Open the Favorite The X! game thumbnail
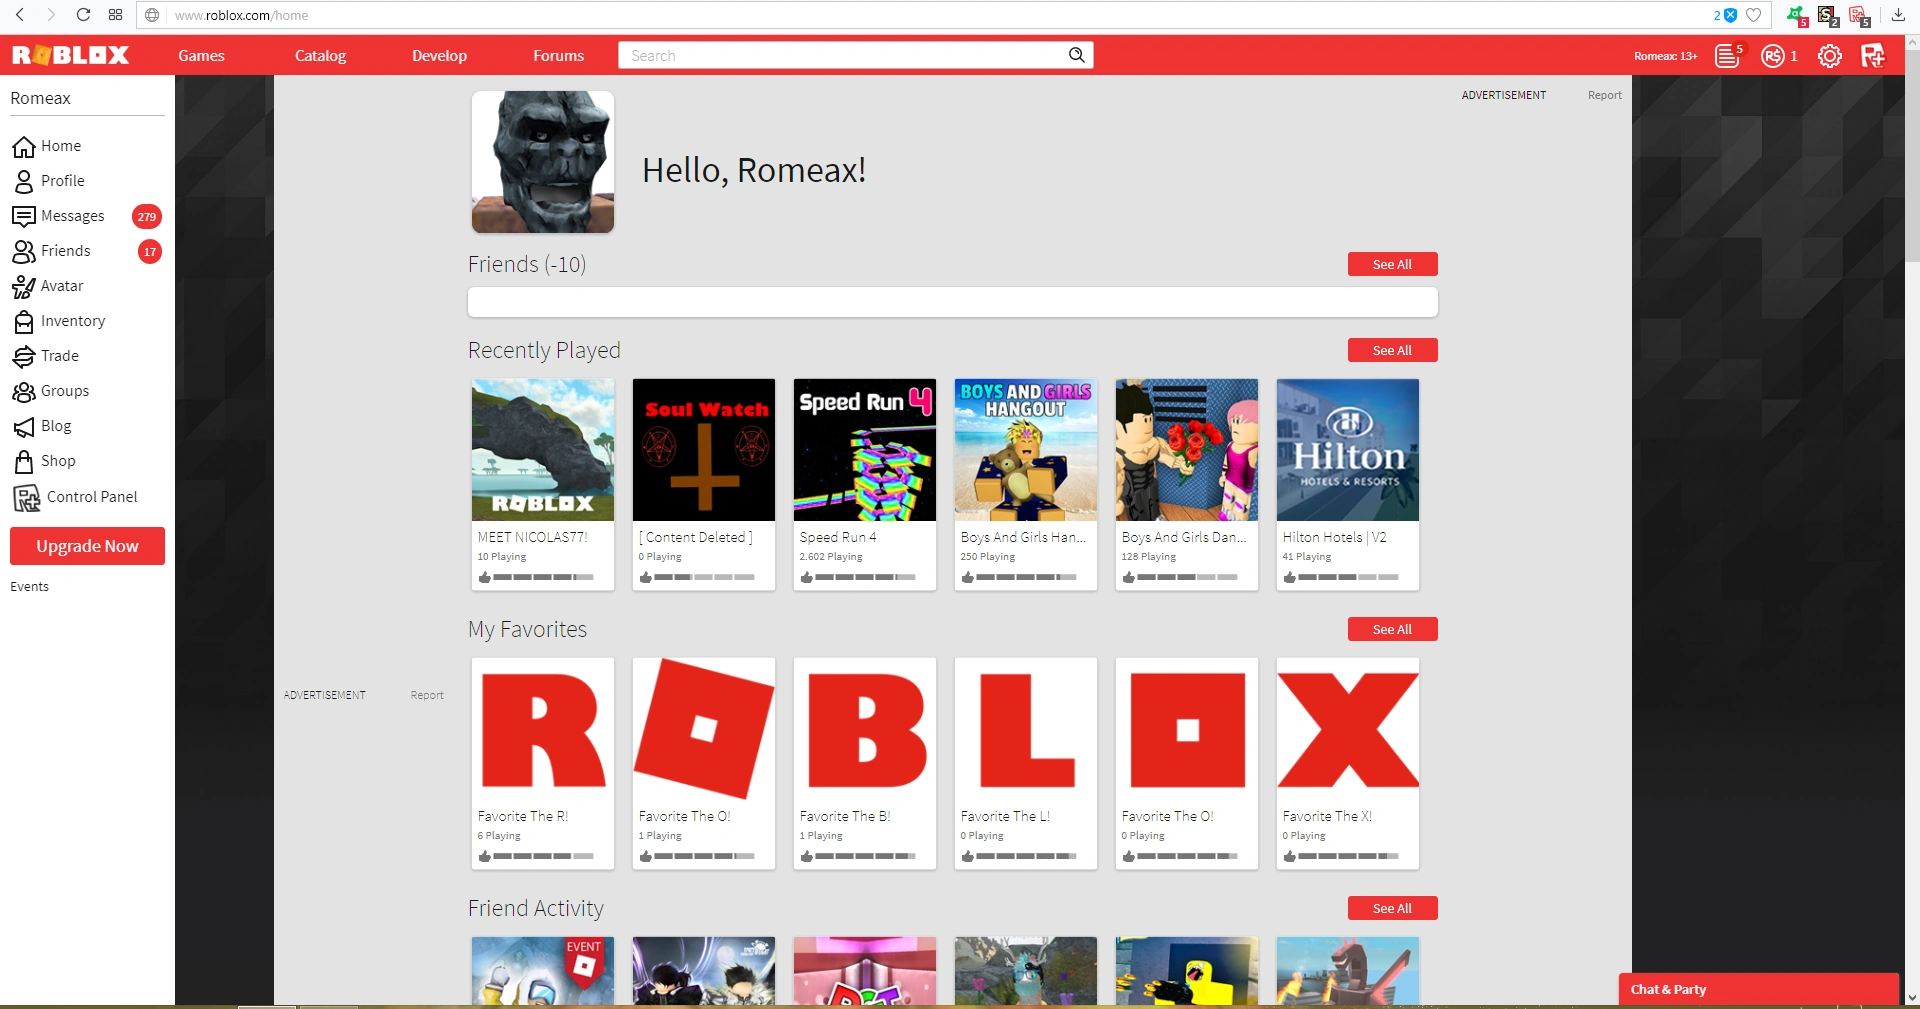Viewport: 1920px width, 1009px height. [x=1348, y=729]
